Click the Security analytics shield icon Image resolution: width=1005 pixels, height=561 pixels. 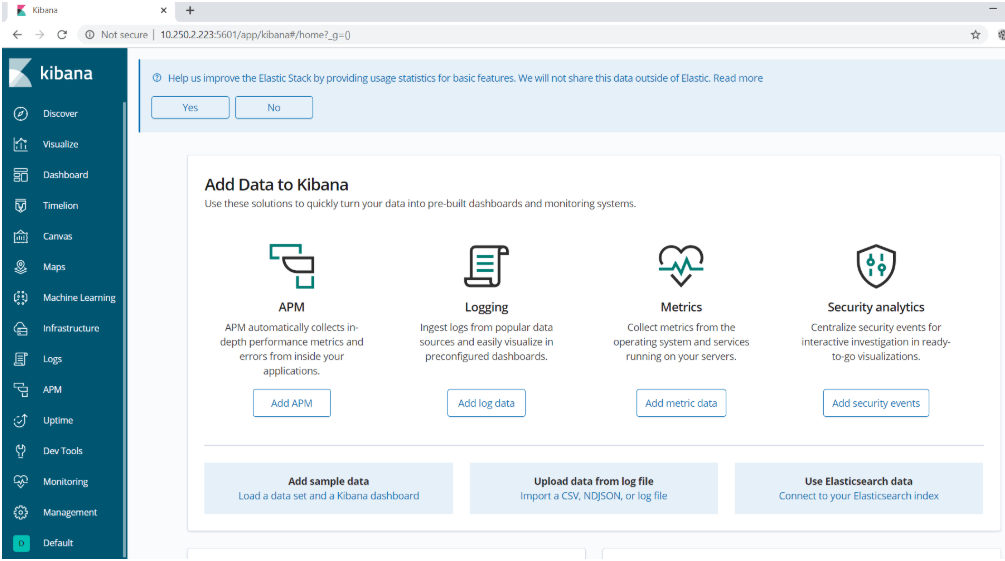(x=876, y=266)
